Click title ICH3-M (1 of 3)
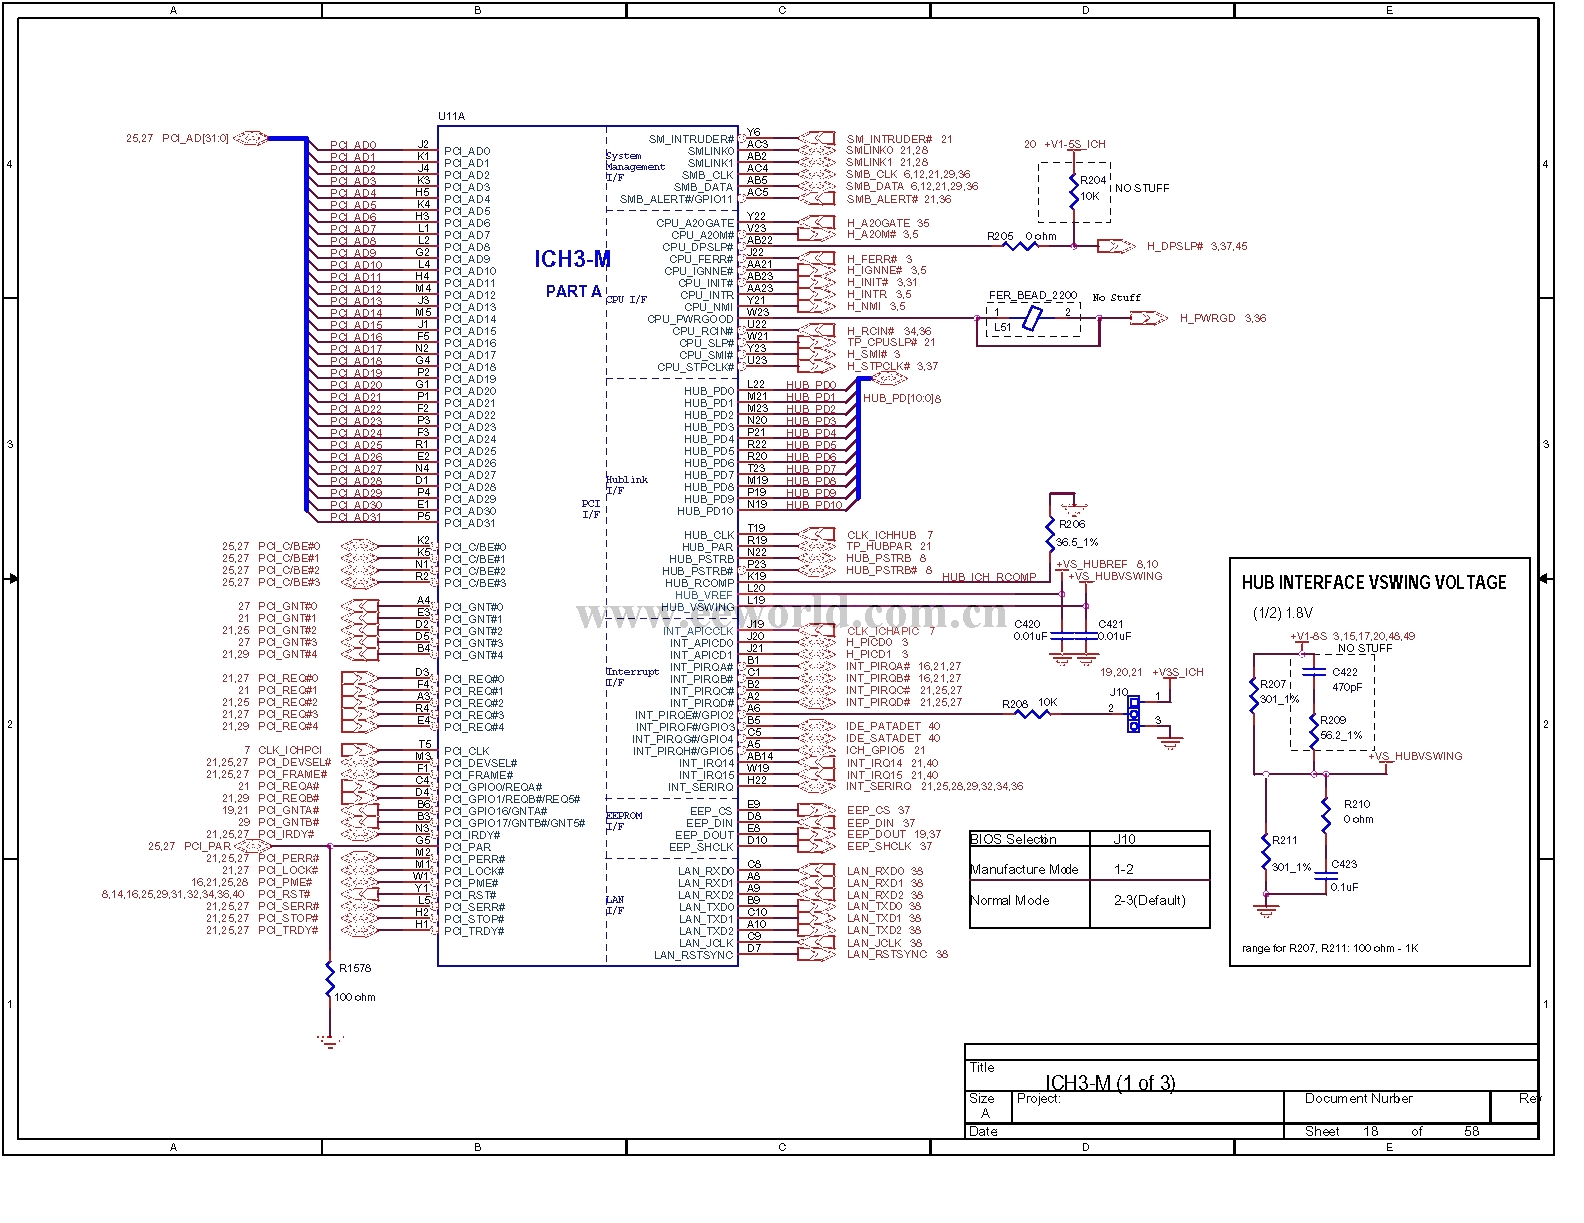 click(1110, 1083)
